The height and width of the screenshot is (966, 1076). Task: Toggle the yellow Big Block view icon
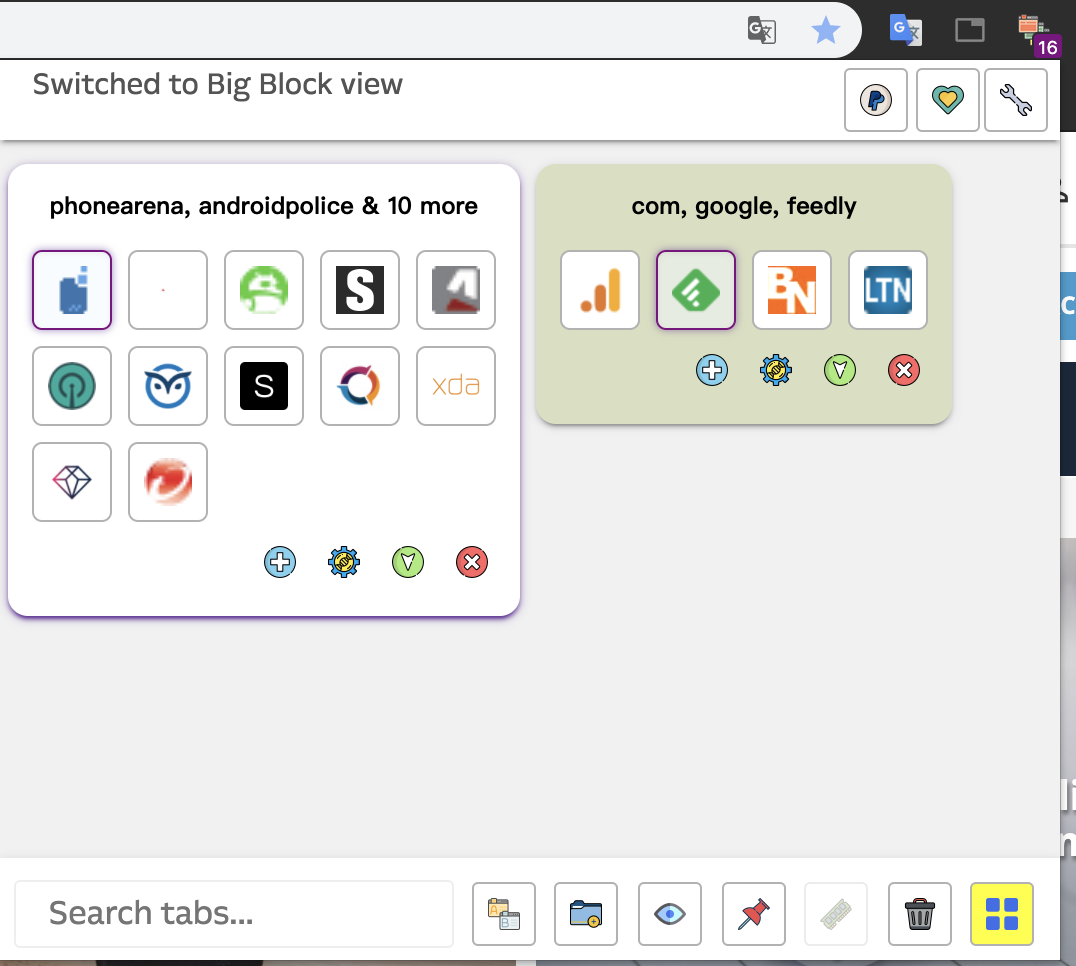click(1001, 913)
